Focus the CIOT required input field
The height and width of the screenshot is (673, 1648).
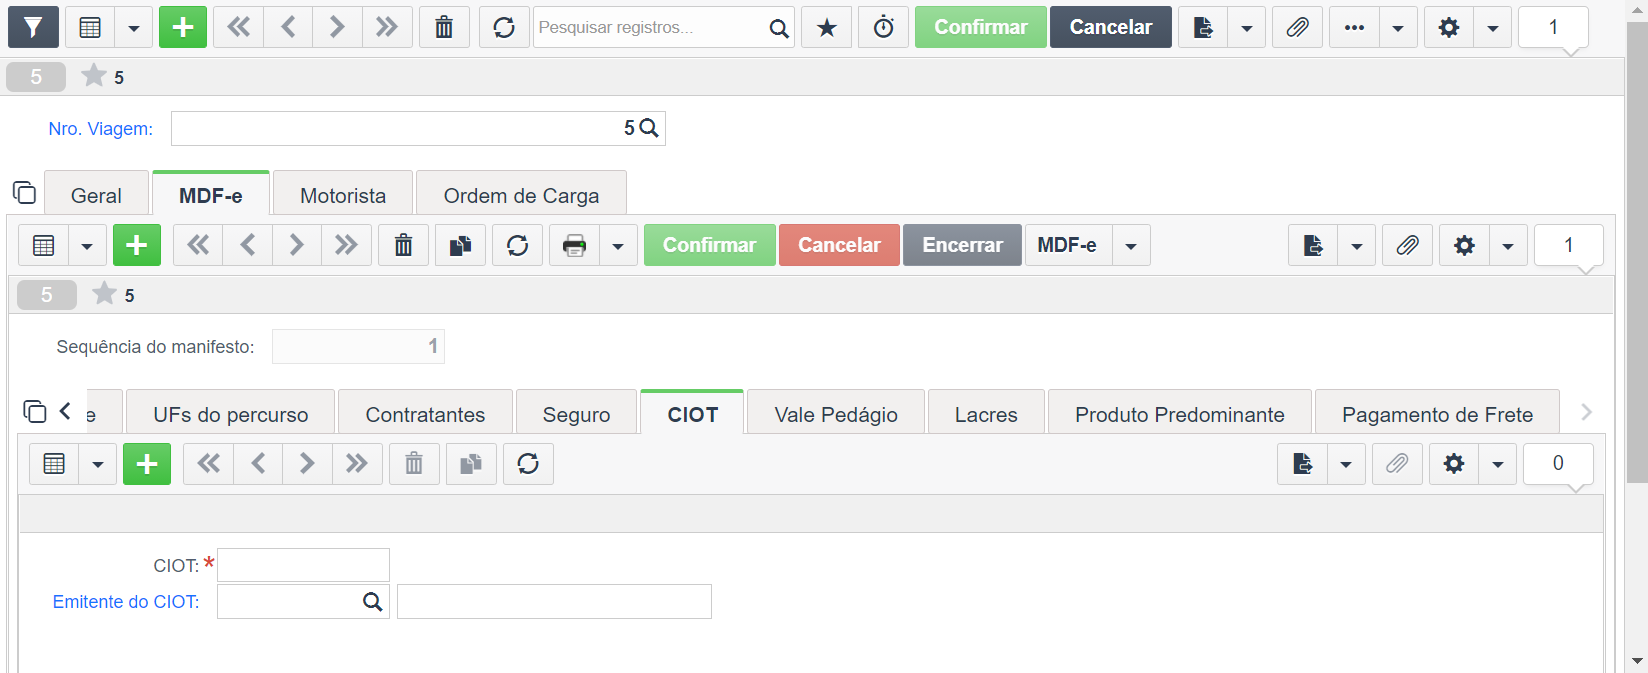pos(303,565)
